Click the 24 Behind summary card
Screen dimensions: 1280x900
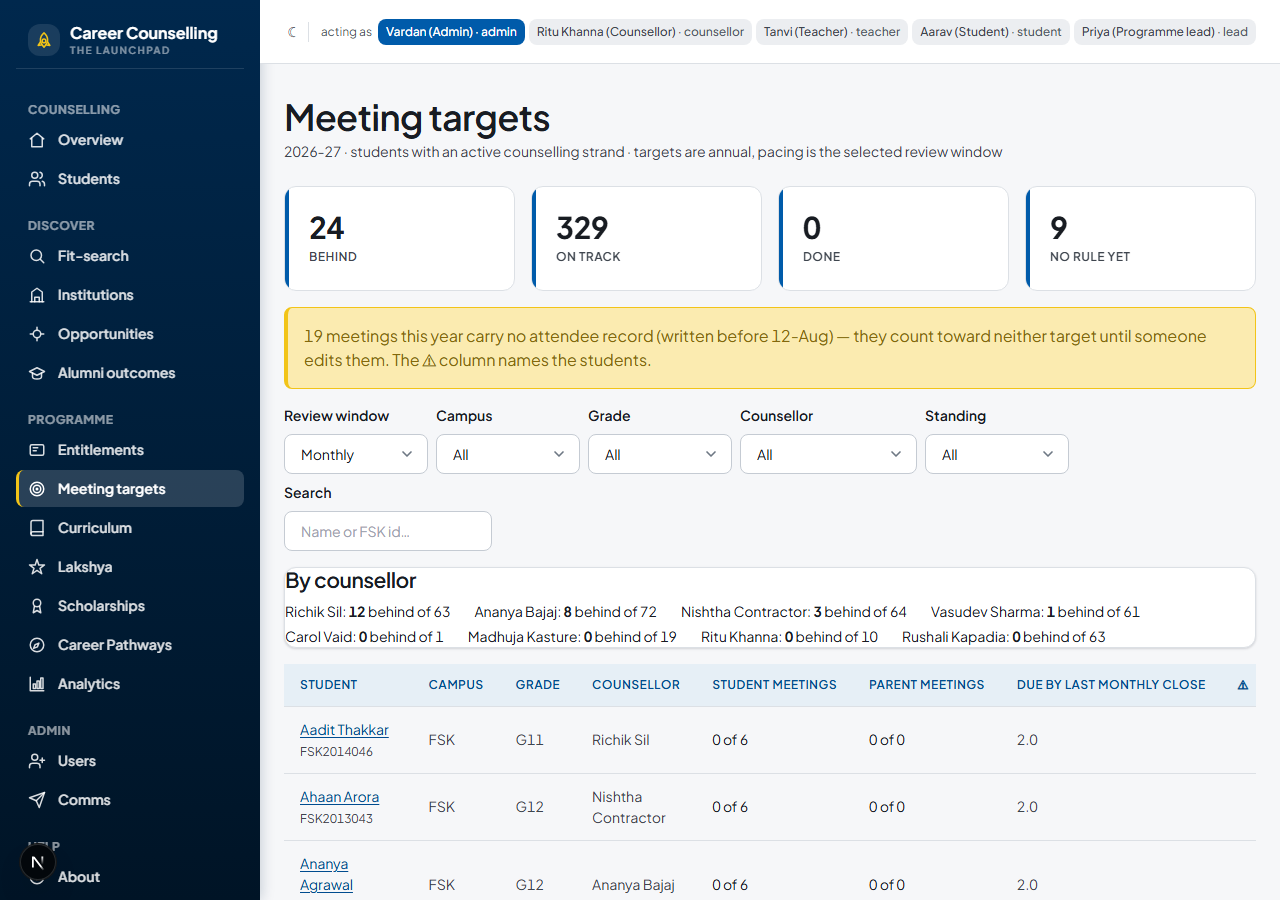pyautogui.click(x=399, y=238)
